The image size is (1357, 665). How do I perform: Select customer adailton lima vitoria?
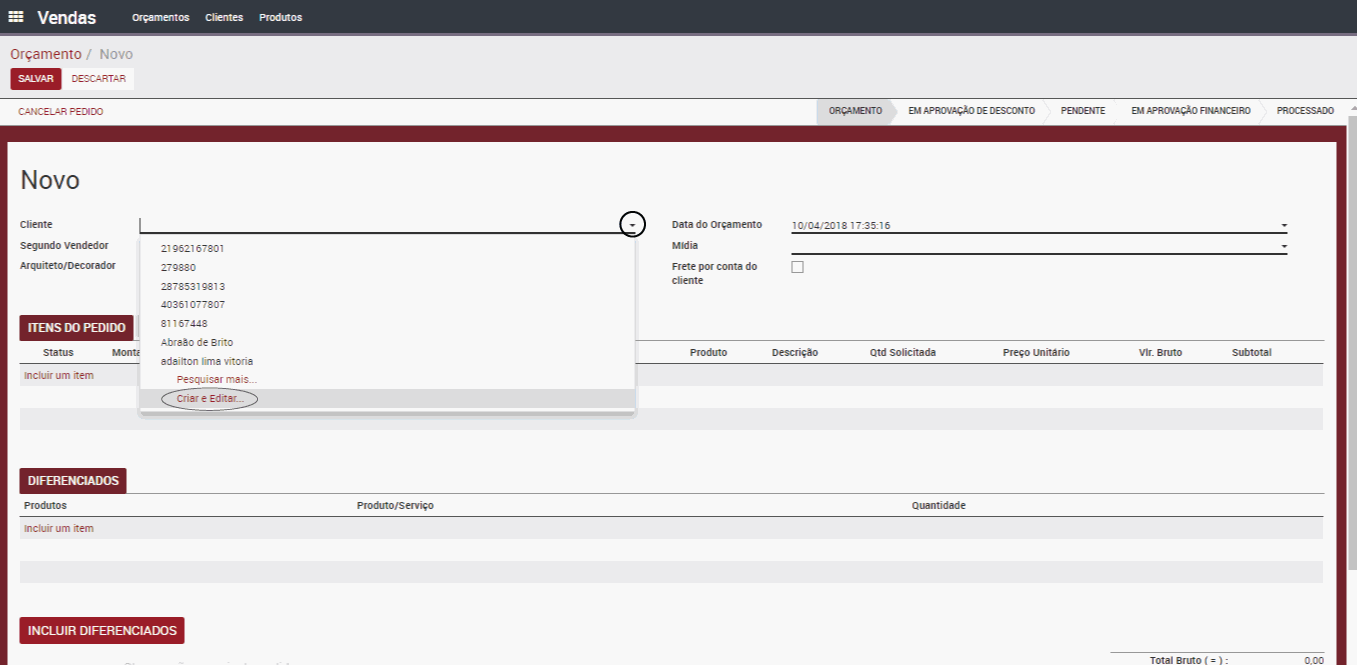(207, 361)
